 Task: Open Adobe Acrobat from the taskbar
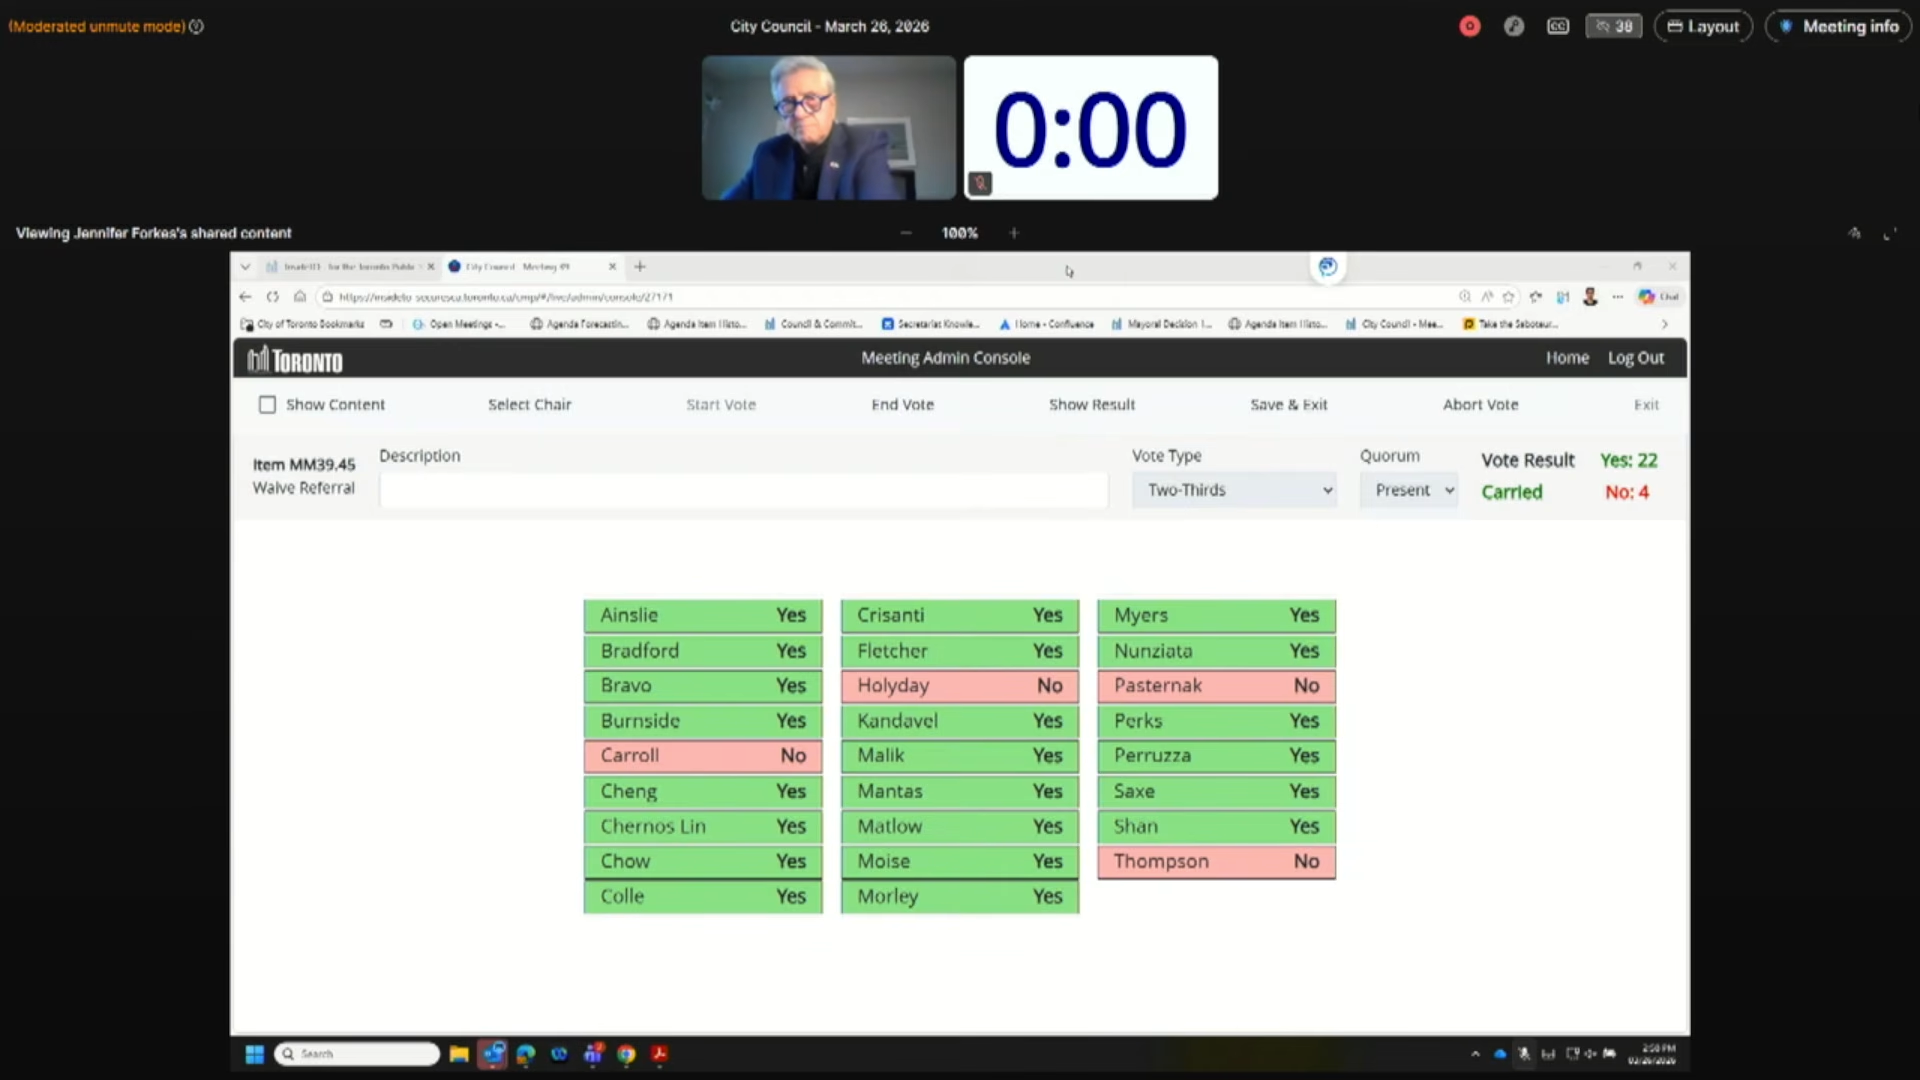pyautogui.click(x=659, y=1054)
